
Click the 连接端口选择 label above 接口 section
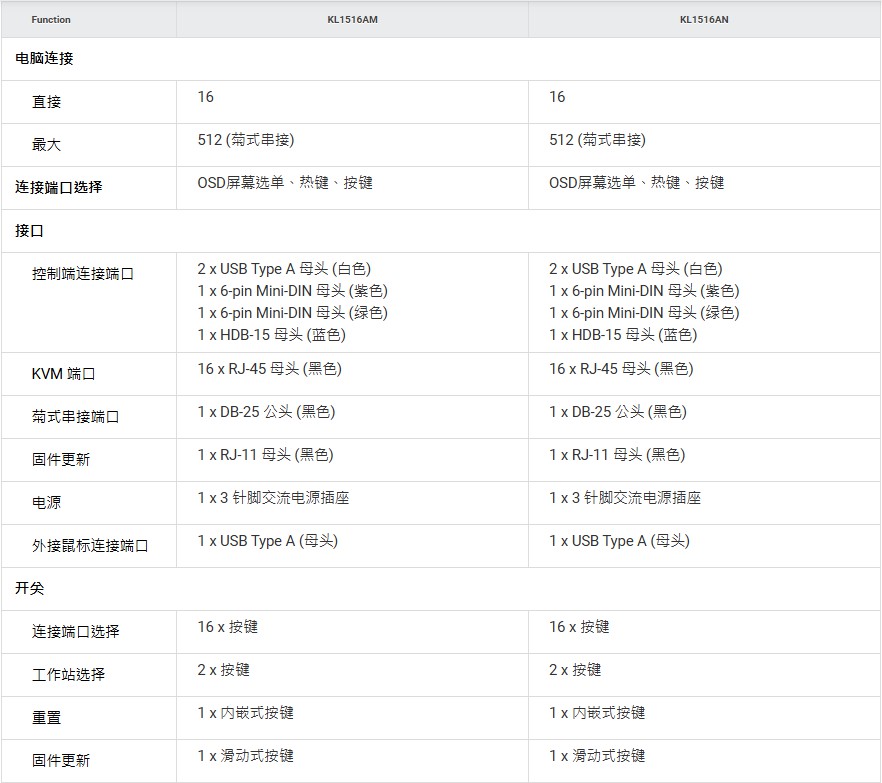(58, 187)
